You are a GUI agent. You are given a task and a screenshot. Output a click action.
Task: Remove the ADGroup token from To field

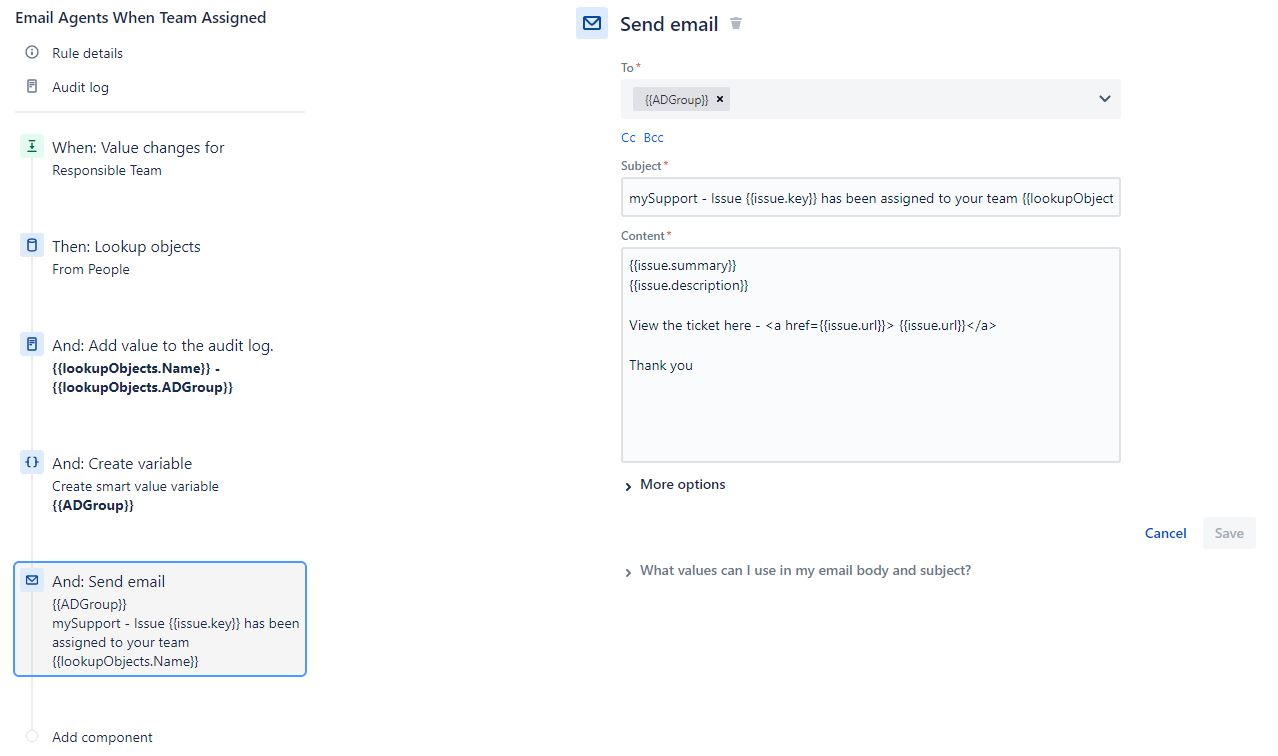click(x=719, y=99)
